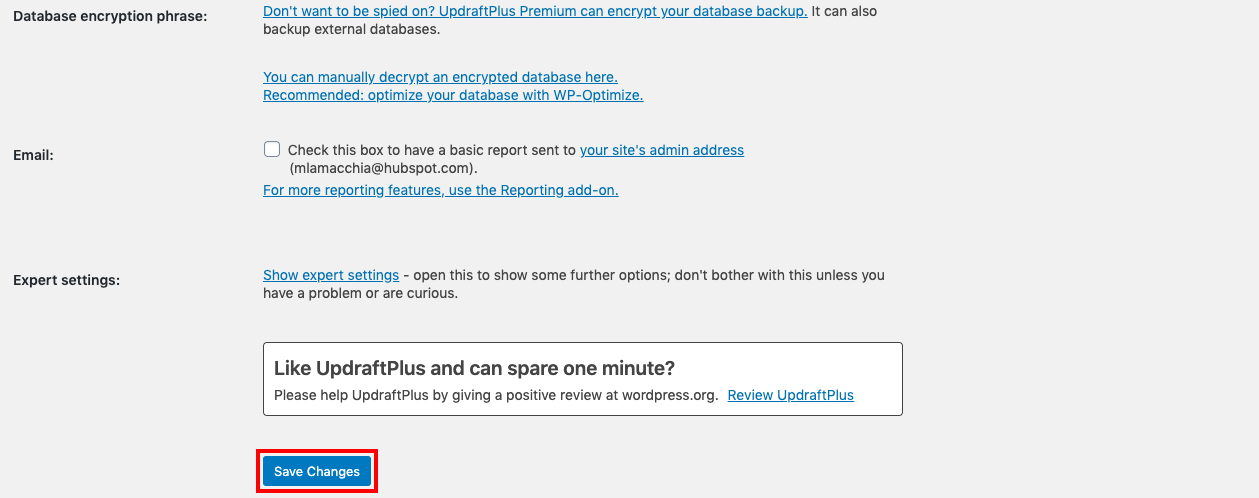Click the Save Changes button
The height and width of the screenshot is (498, 1259).
[317, 472]
